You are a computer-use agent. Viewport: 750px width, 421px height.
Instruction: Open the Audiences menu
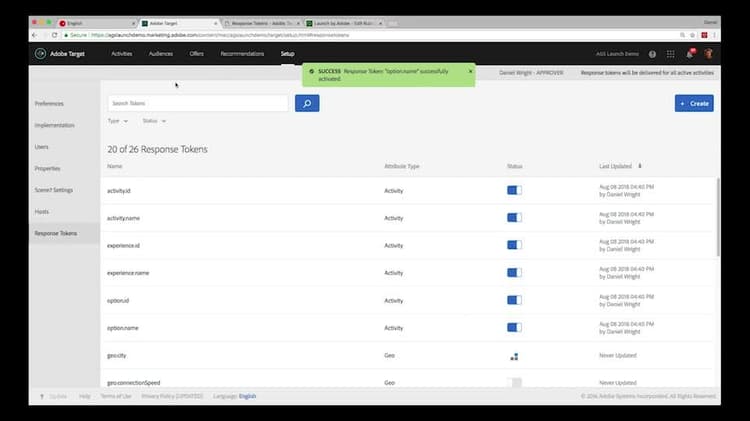tap(160, 54)
